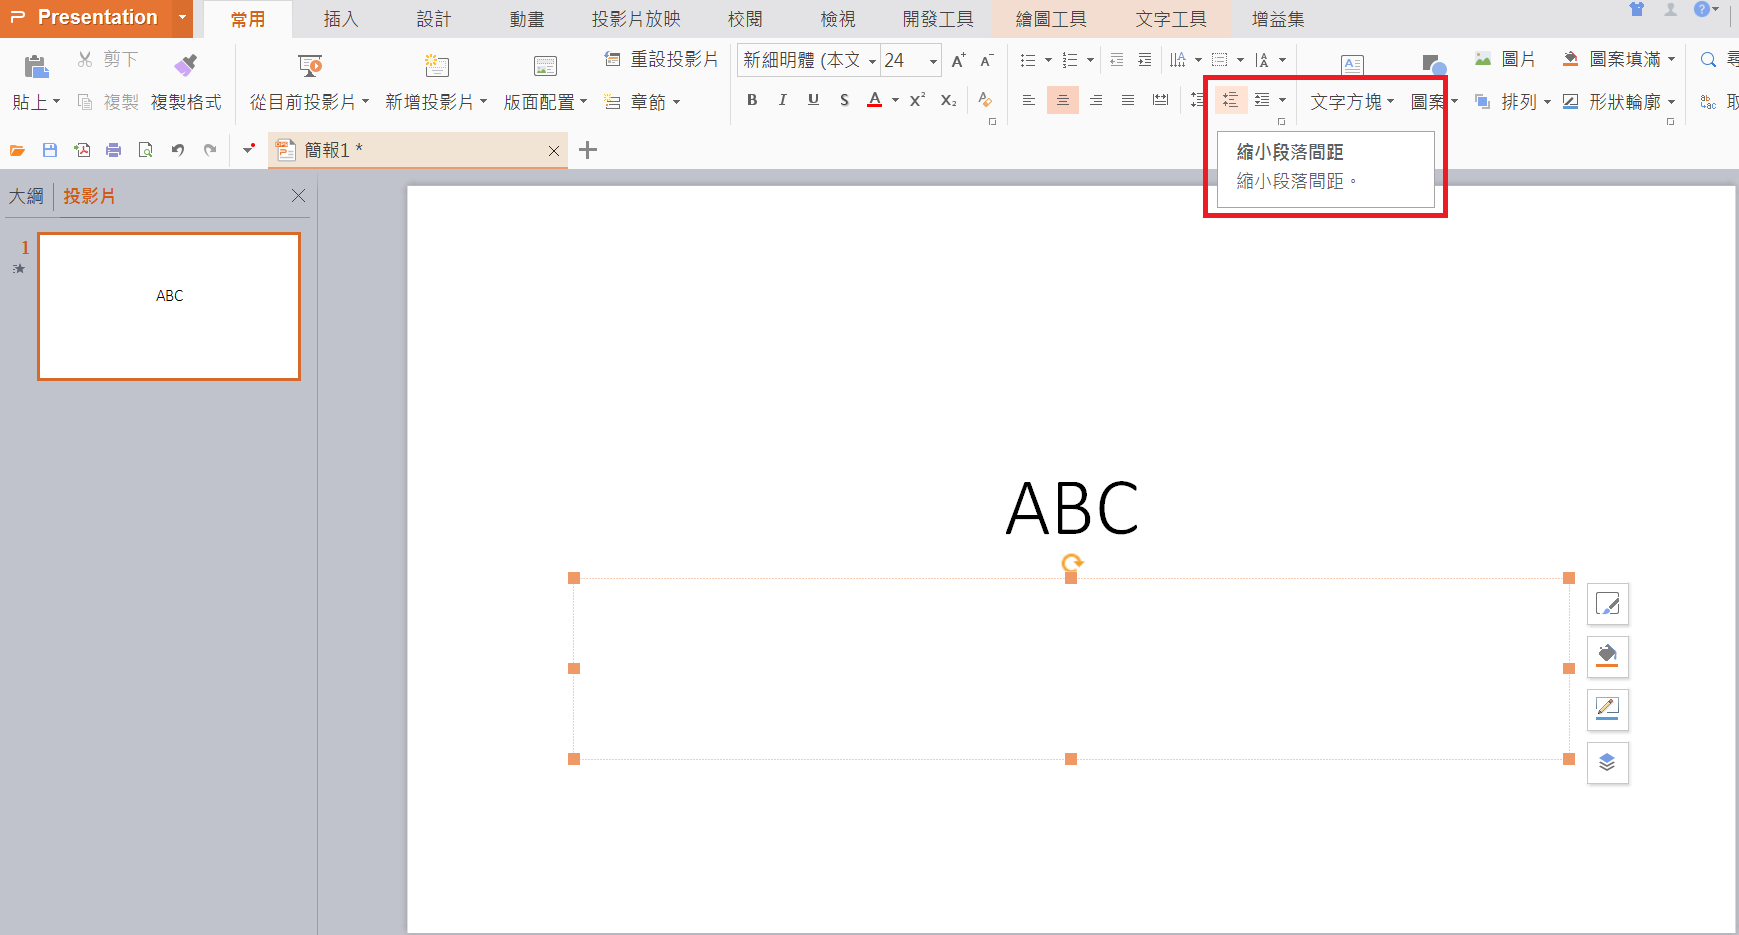Expand the font color dropdown arrow
Image resolution: width=1739 pixels, height=935 pixels.
(x=895, y=100)
